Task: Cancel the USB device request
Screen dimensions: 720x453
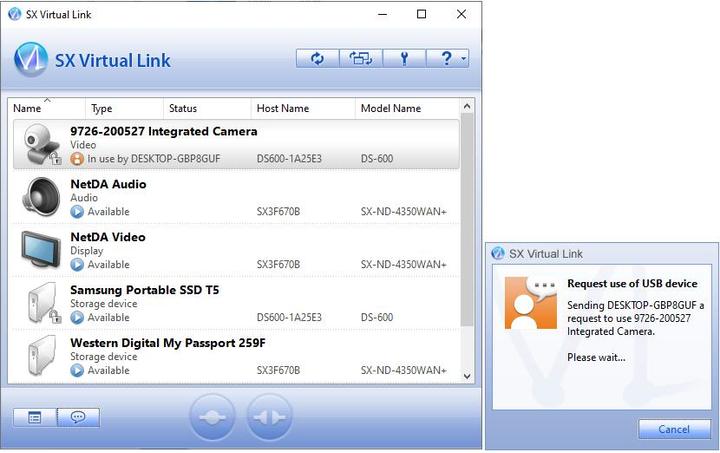Action: (x=674, y=429)
